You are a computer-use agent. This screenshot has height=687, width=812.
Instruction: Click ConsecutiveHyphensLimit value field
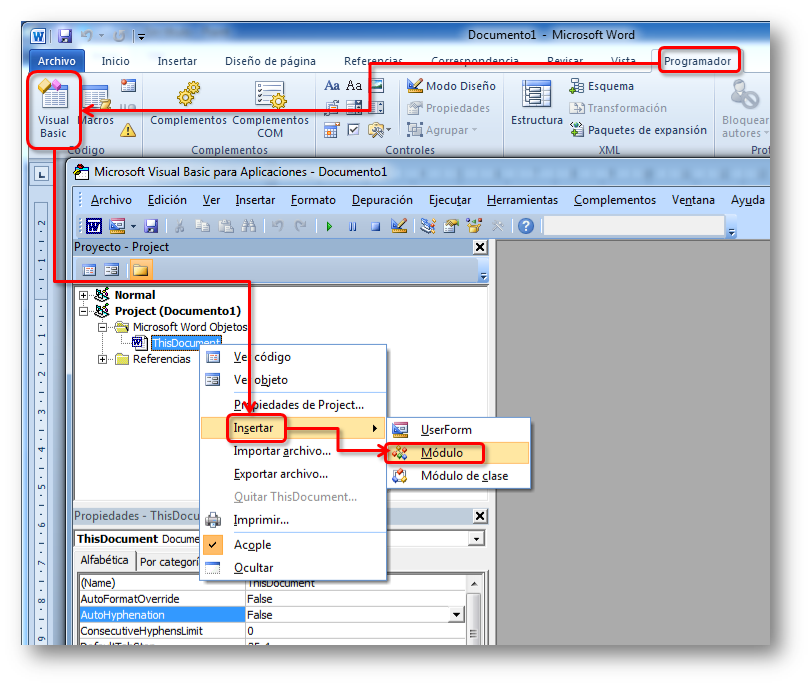tap(356, 632)
